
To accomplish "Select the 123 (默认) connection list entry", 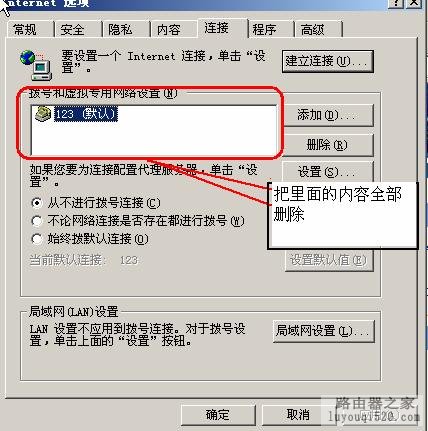I will tap(85, 114).
